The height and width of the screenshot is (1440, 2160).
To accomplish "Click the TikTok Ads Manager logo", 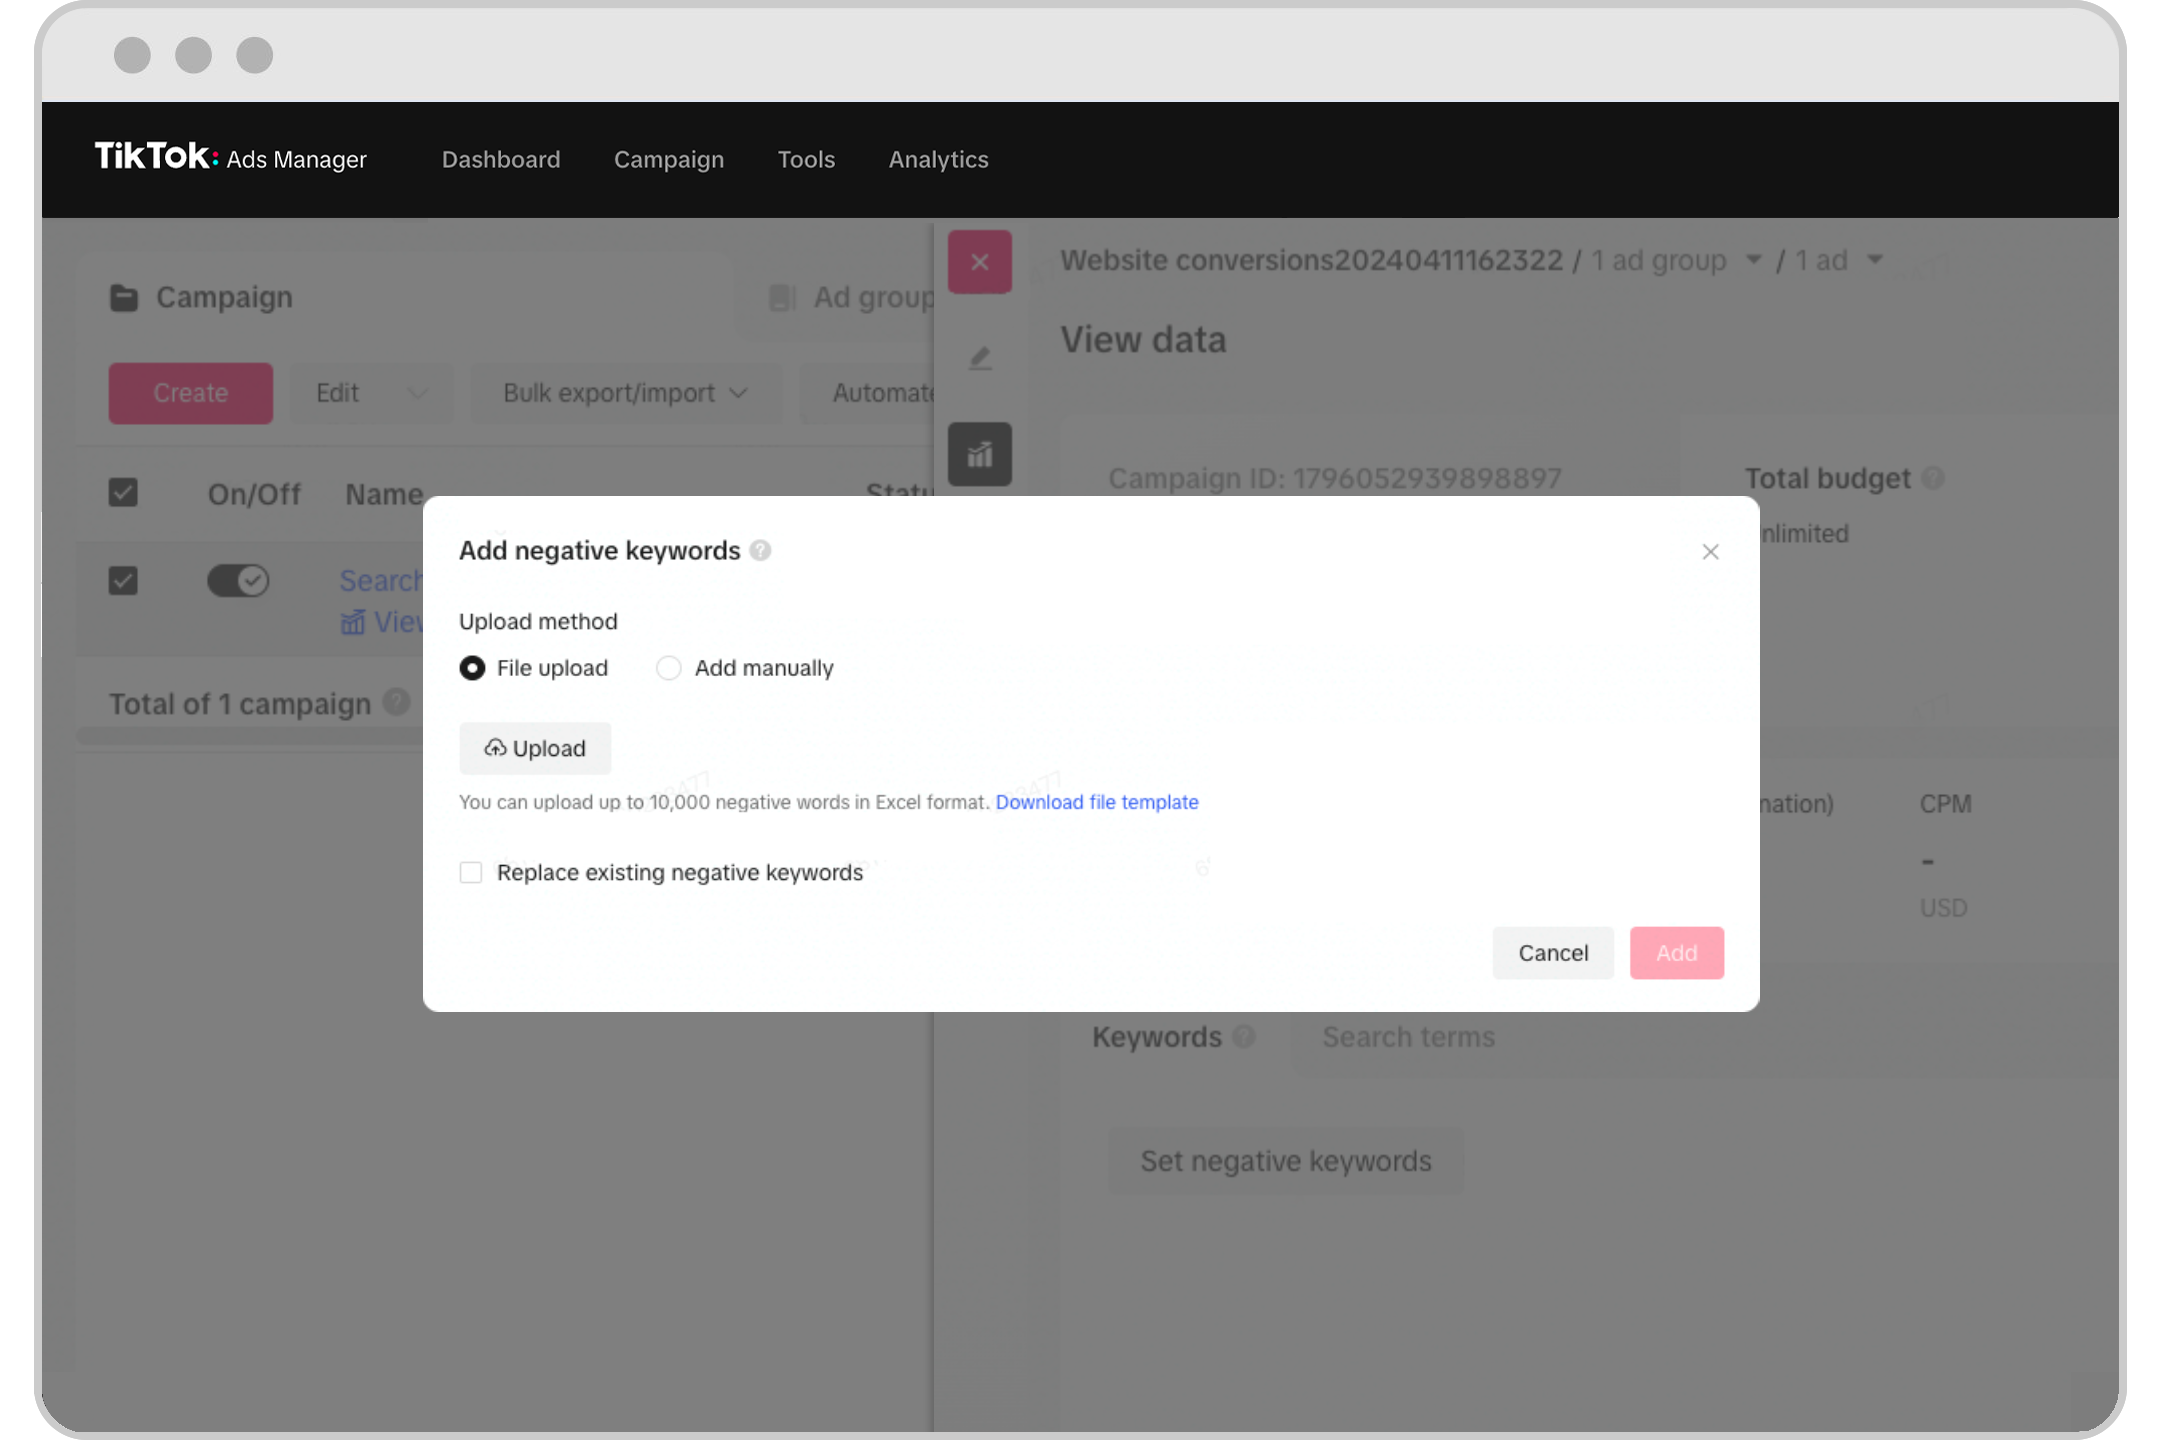I will pyautogui.click(x=230, y=159).
